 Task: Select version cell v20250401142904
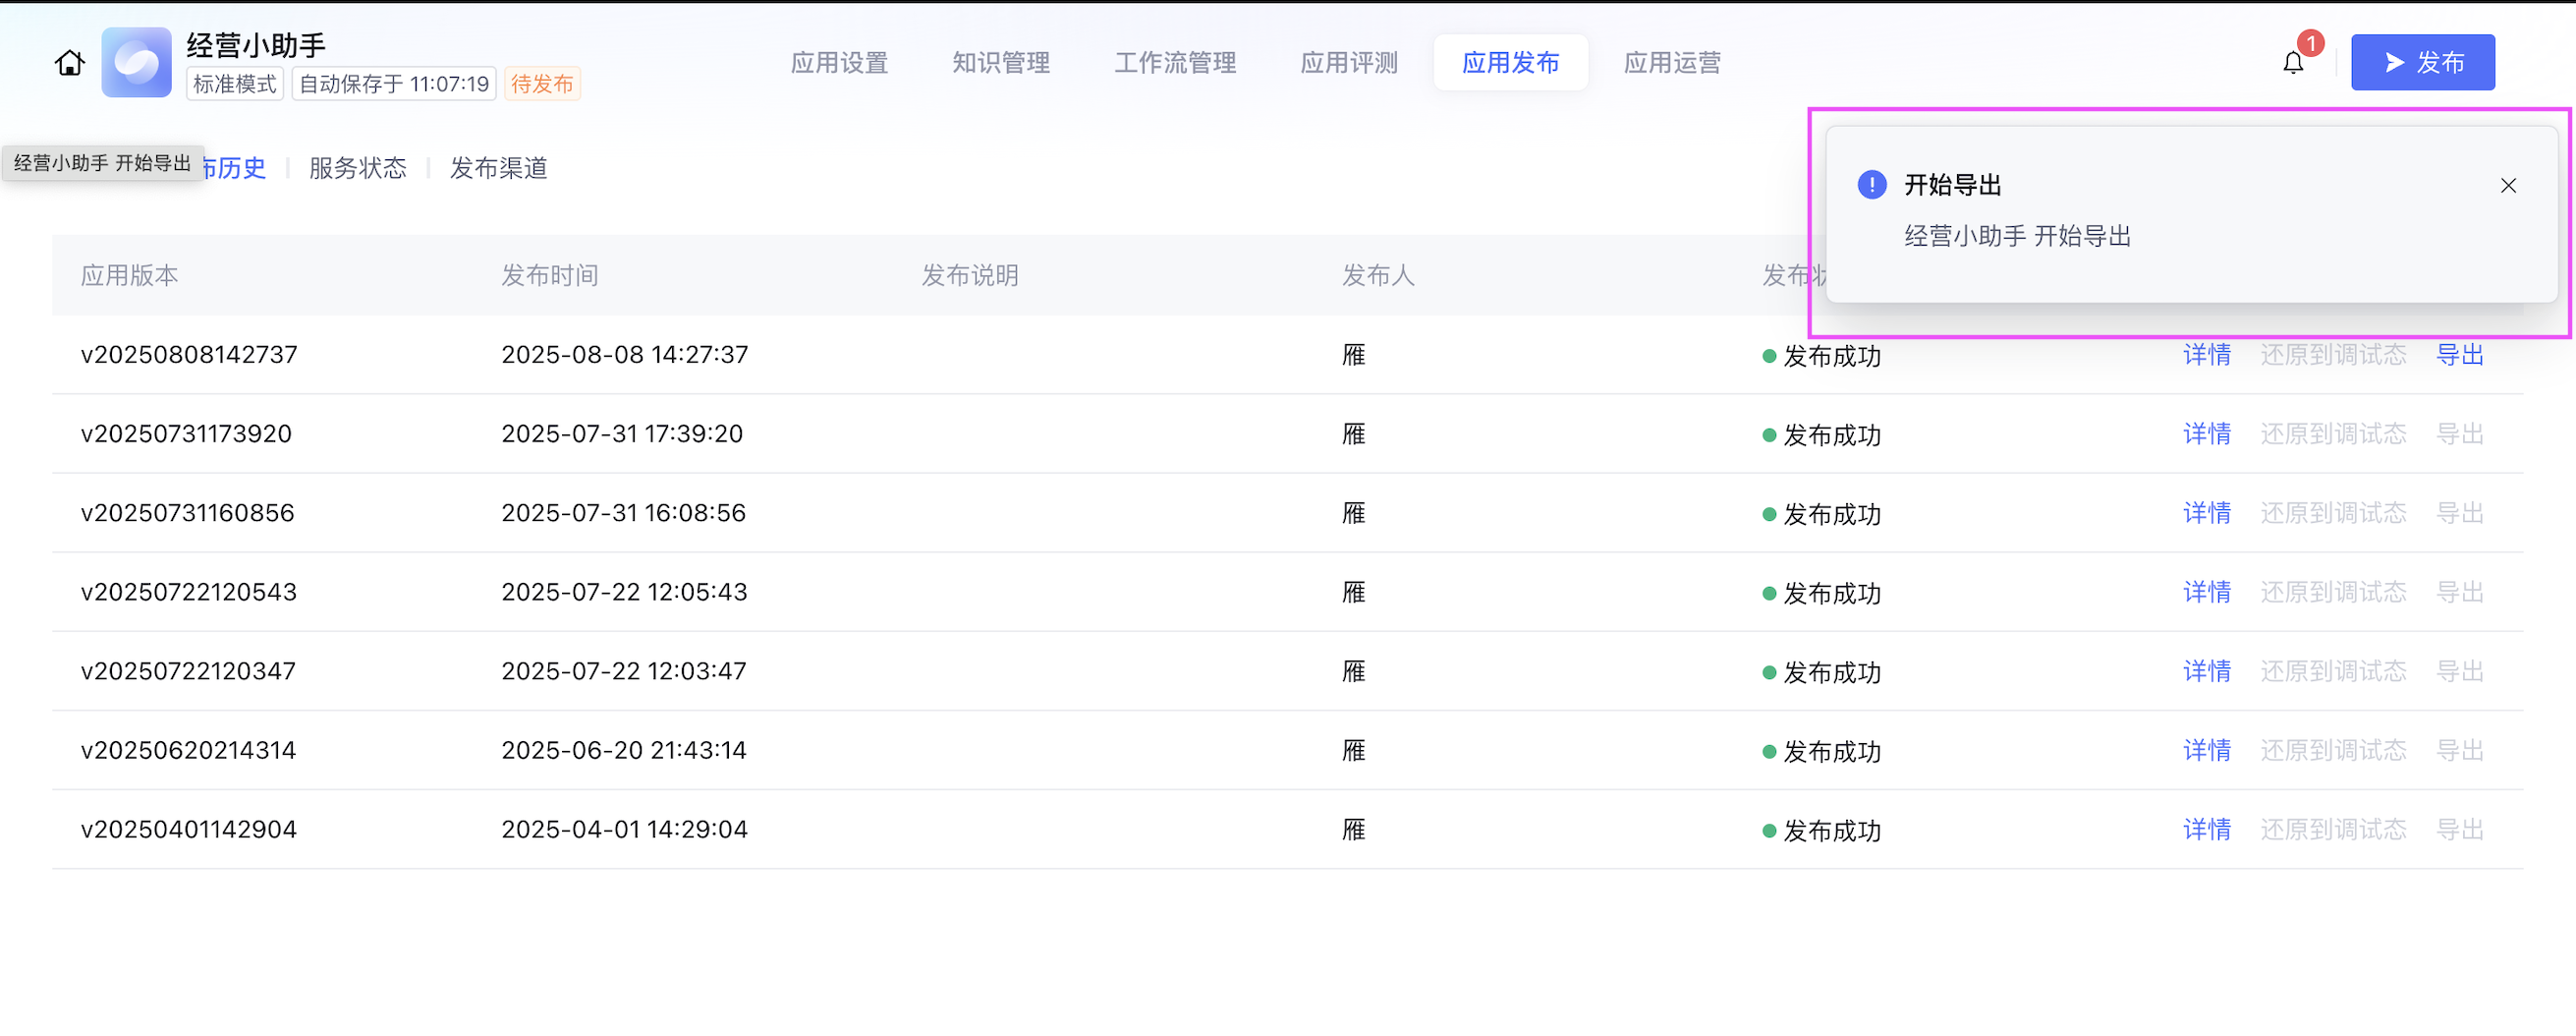click(189, 829)
